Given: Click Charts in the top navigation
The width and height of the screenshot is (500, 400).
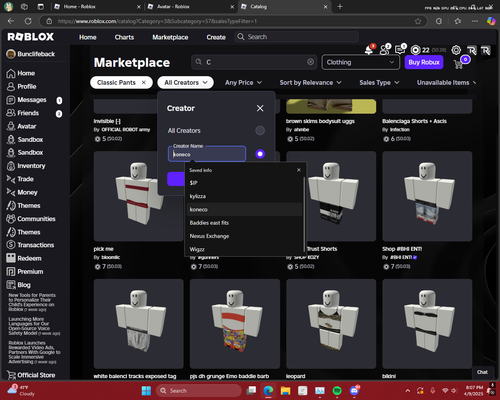Looking at the screenshot, I should click(124, 37).
